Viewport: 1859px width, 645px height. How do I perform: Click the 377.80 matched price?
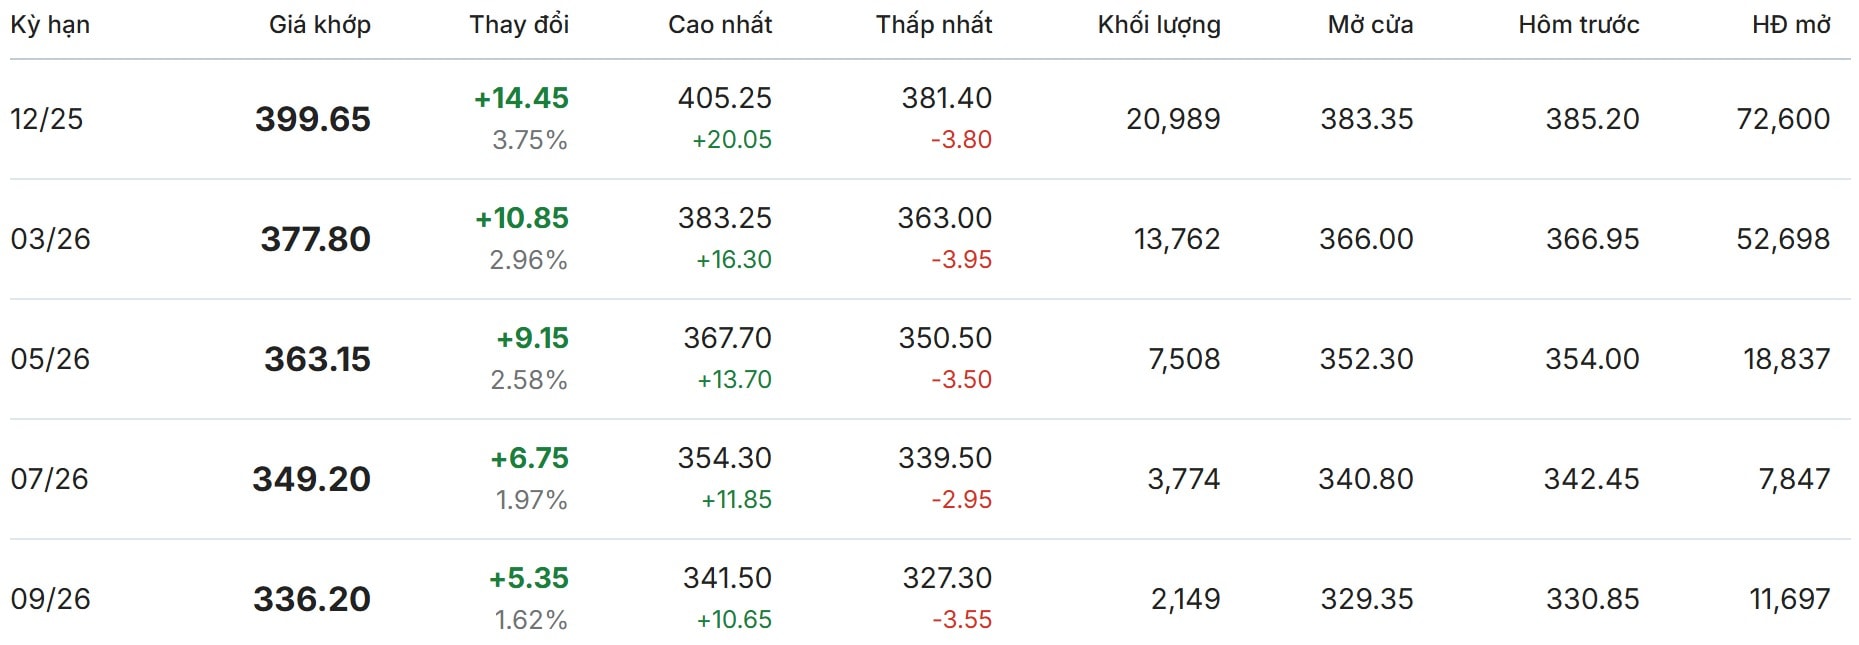(x=315, y=239)
